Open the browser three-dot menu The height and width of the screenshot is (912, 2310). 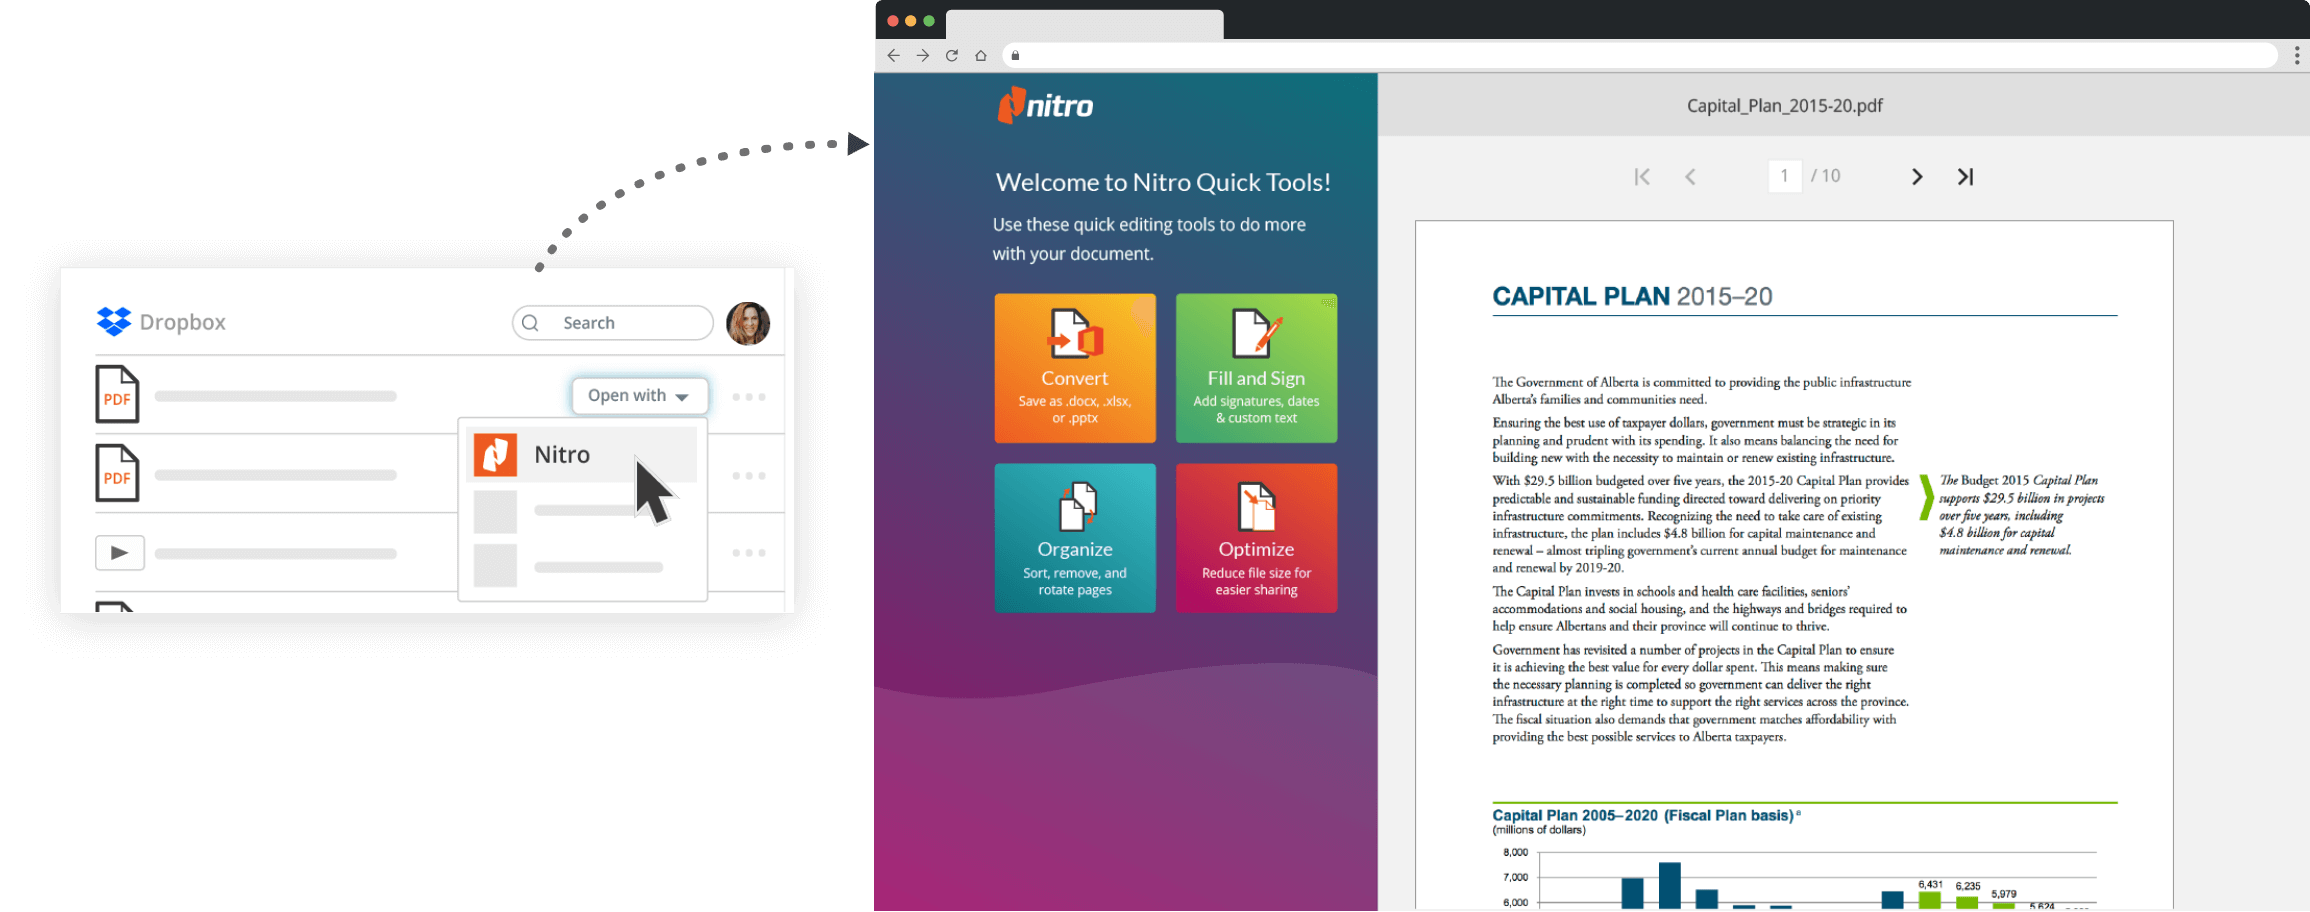pyautogui.click(x=2297, y=55)
